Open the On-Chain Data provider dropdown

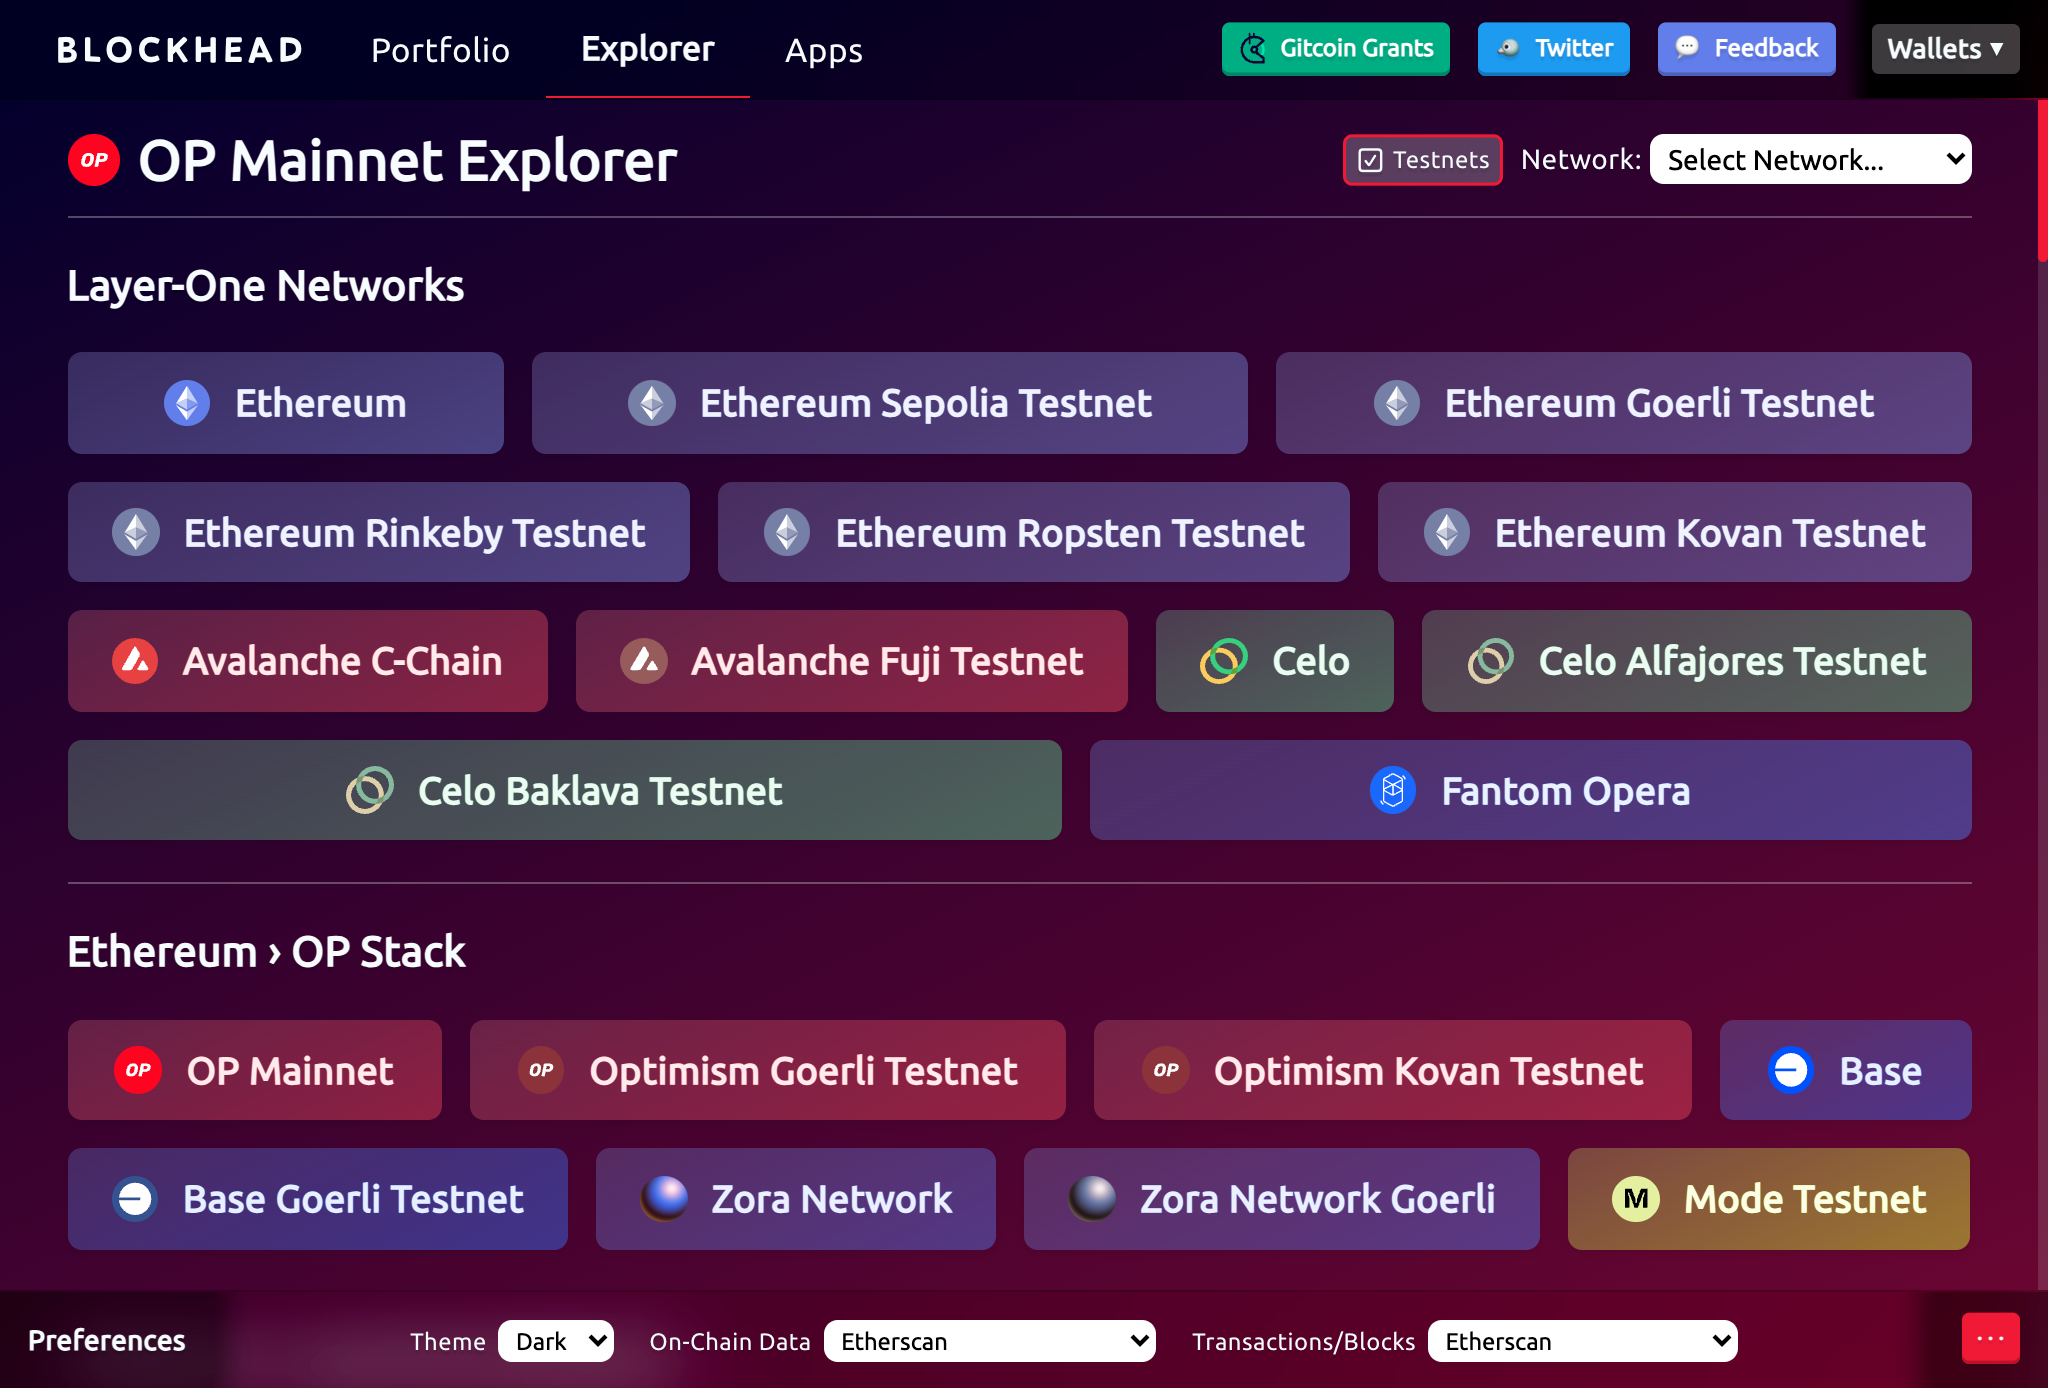click(989, 1341)
